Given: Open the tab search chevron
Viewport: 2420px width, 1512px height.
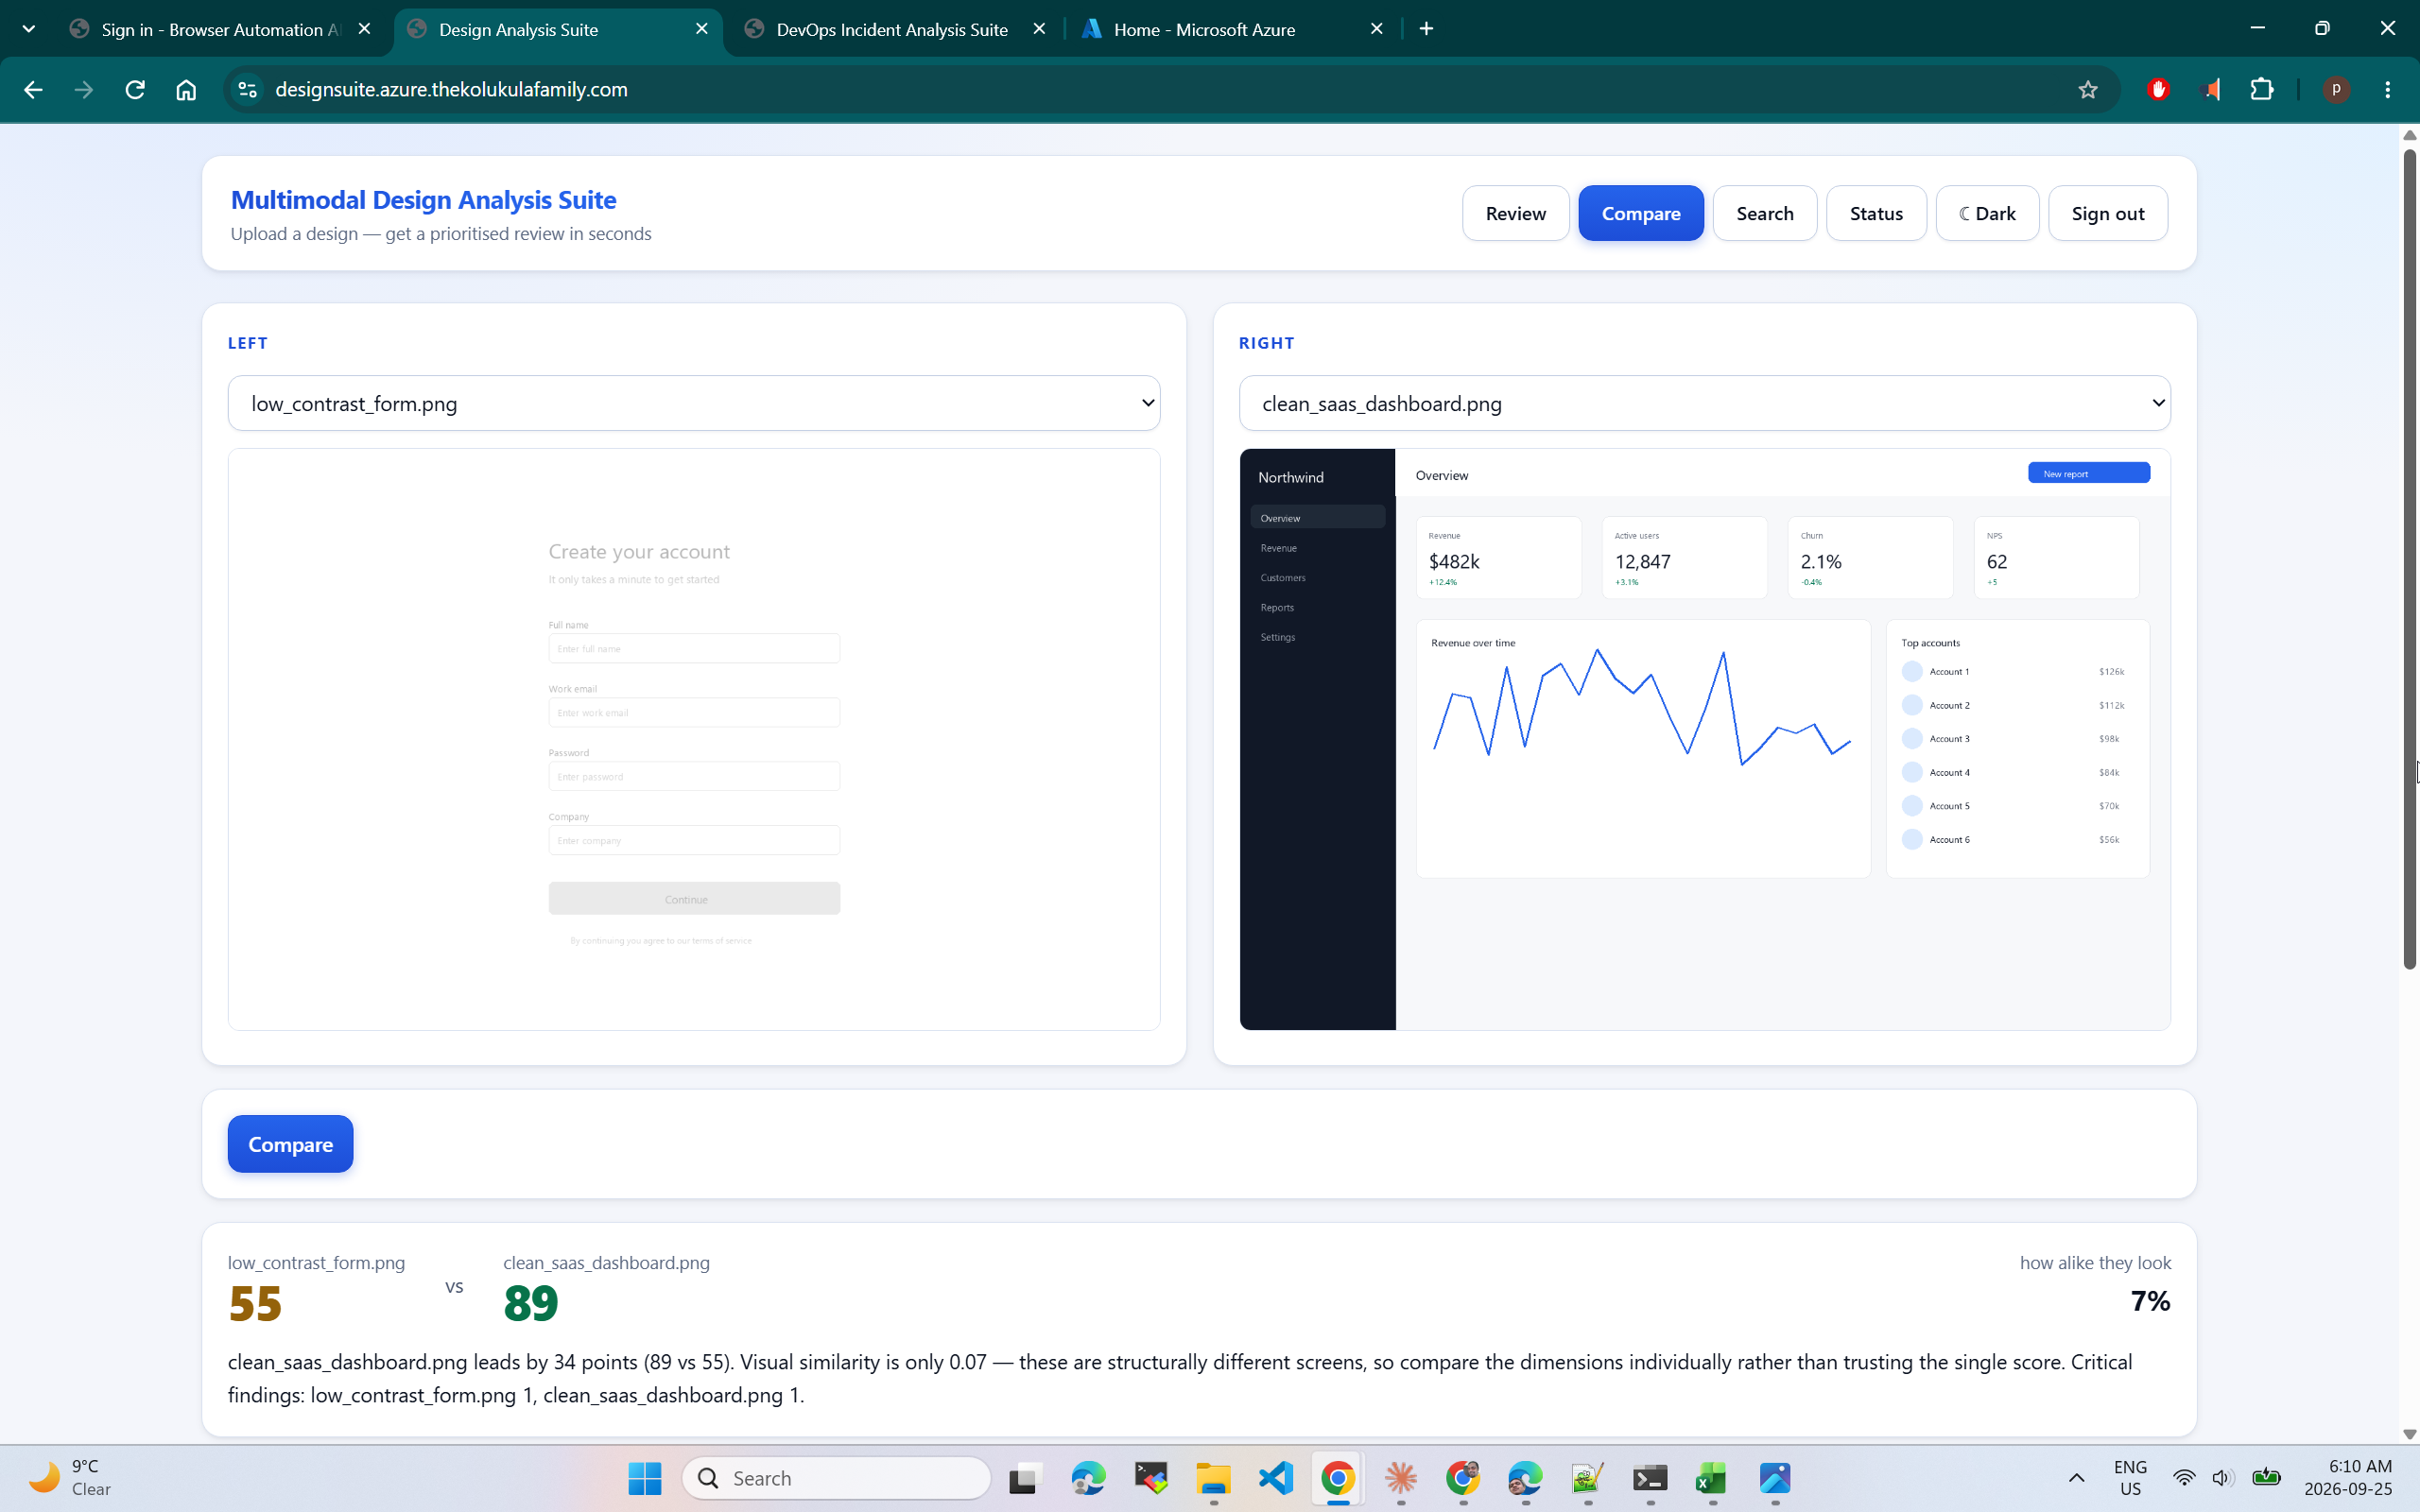Looking at the screenshot, I should [x=29, y=29].
